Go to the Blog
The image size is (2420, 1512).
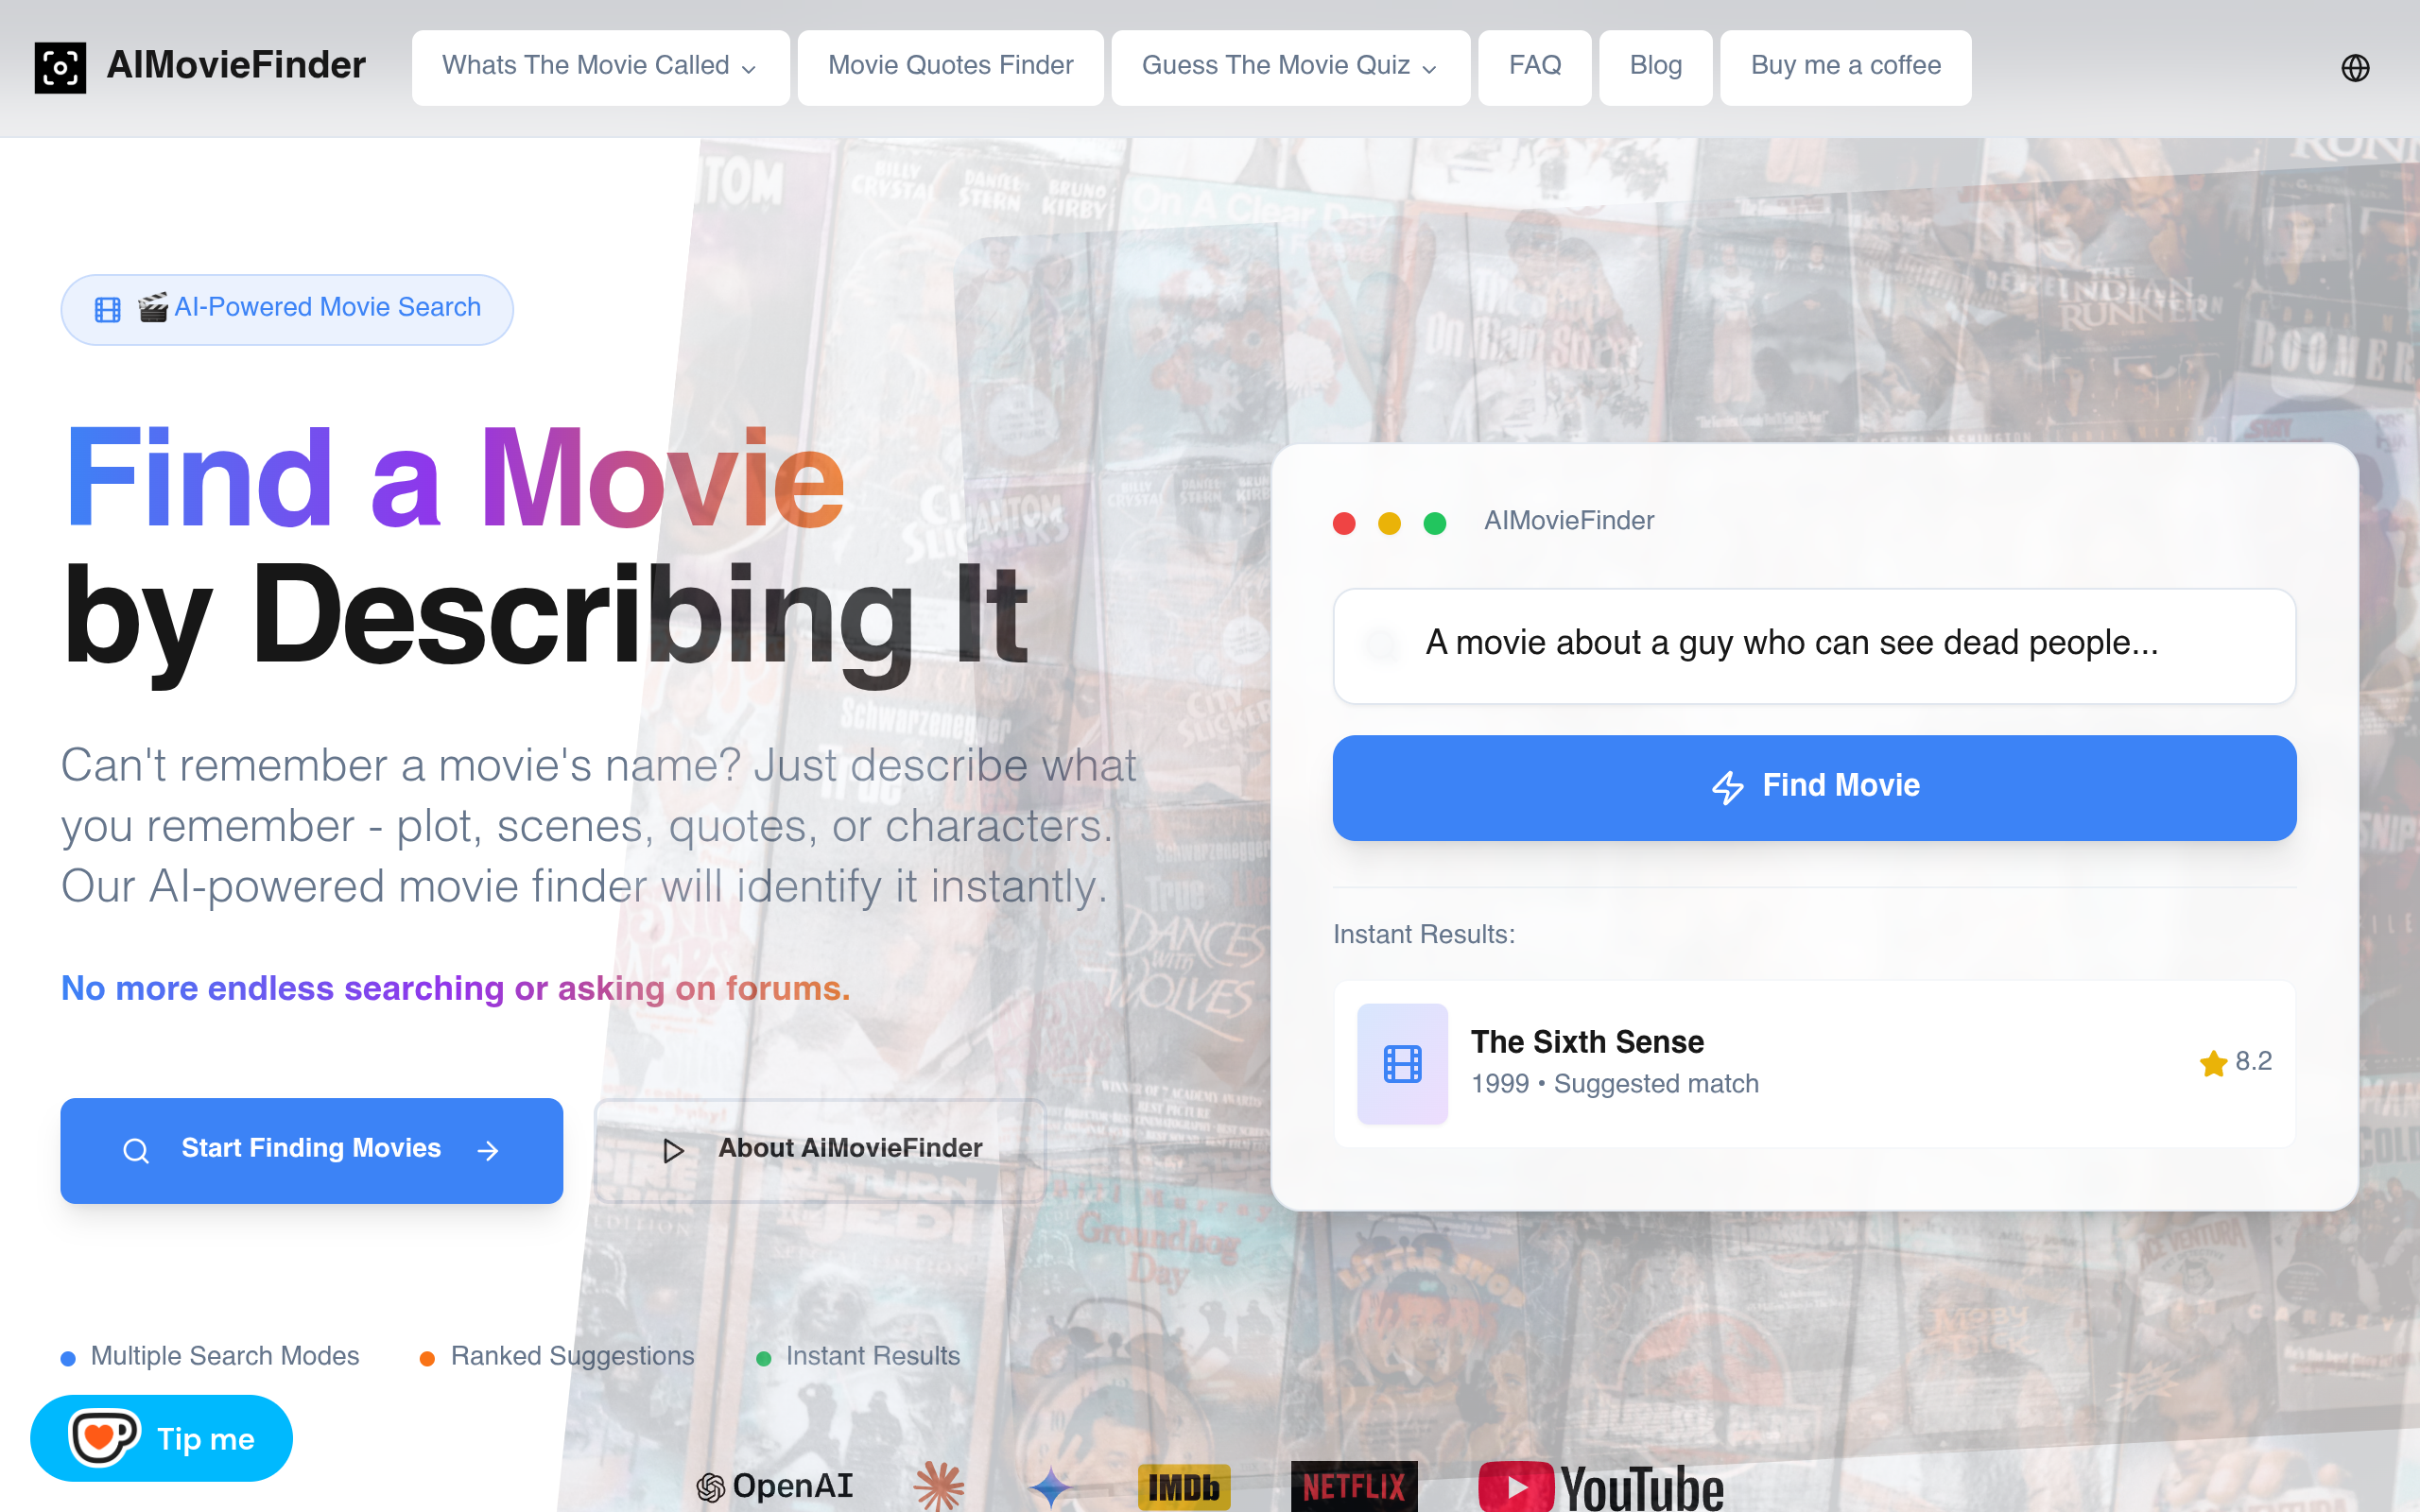click(x=1655, y=67)
